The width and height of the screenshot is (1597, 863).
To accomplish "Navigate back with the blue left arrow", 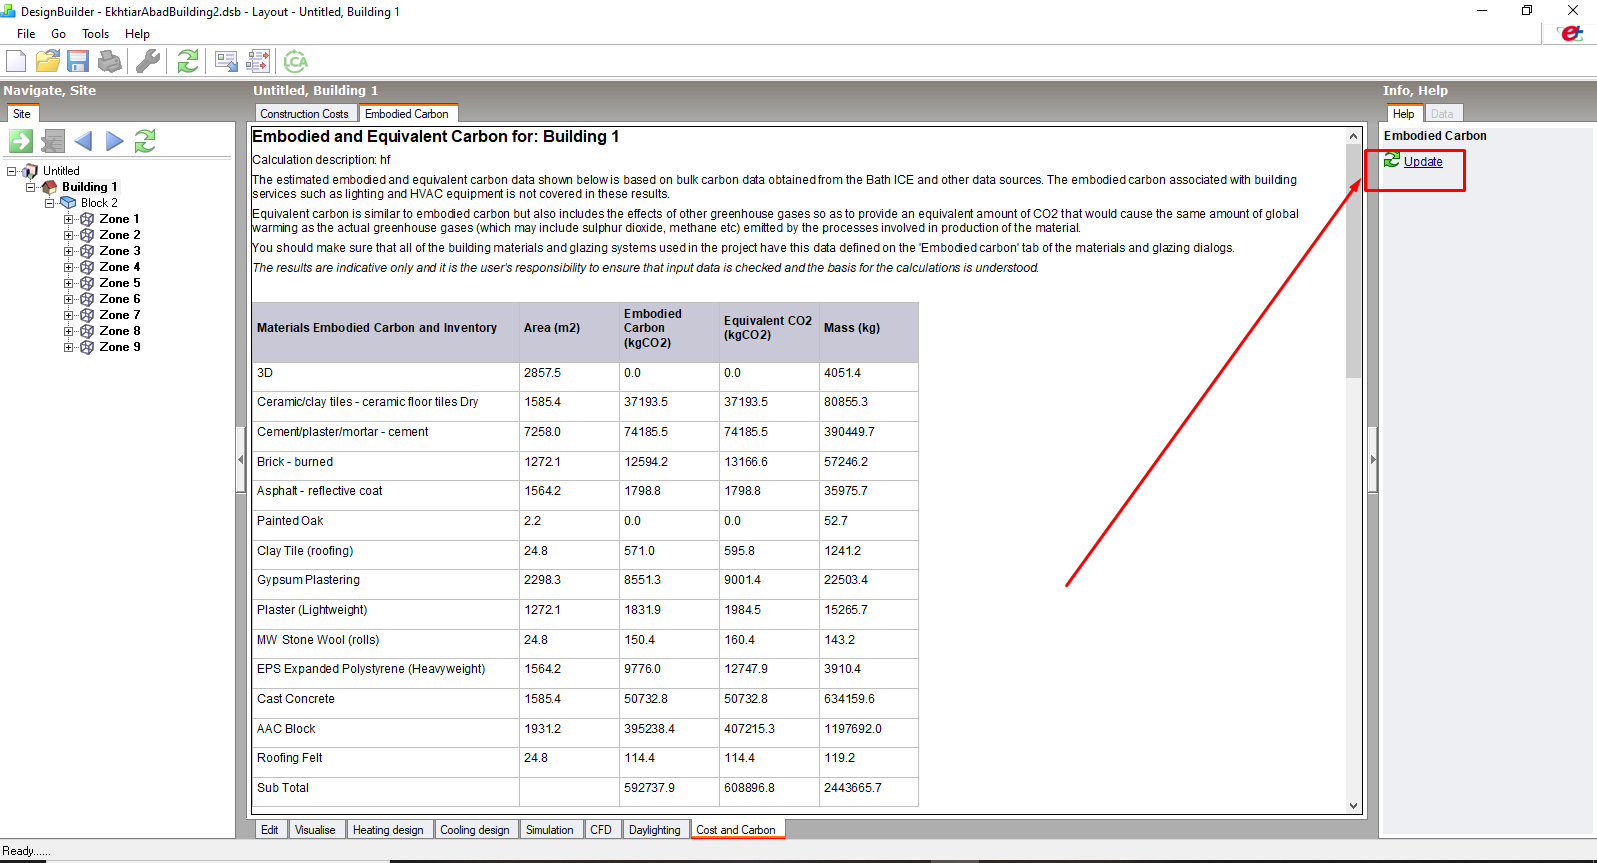I will tap(83, 141).
